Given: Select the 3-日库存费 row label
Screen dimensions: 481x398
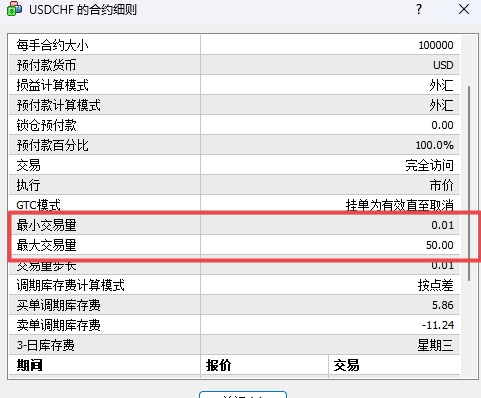Looking at the screenshot, I should (46, 345).
